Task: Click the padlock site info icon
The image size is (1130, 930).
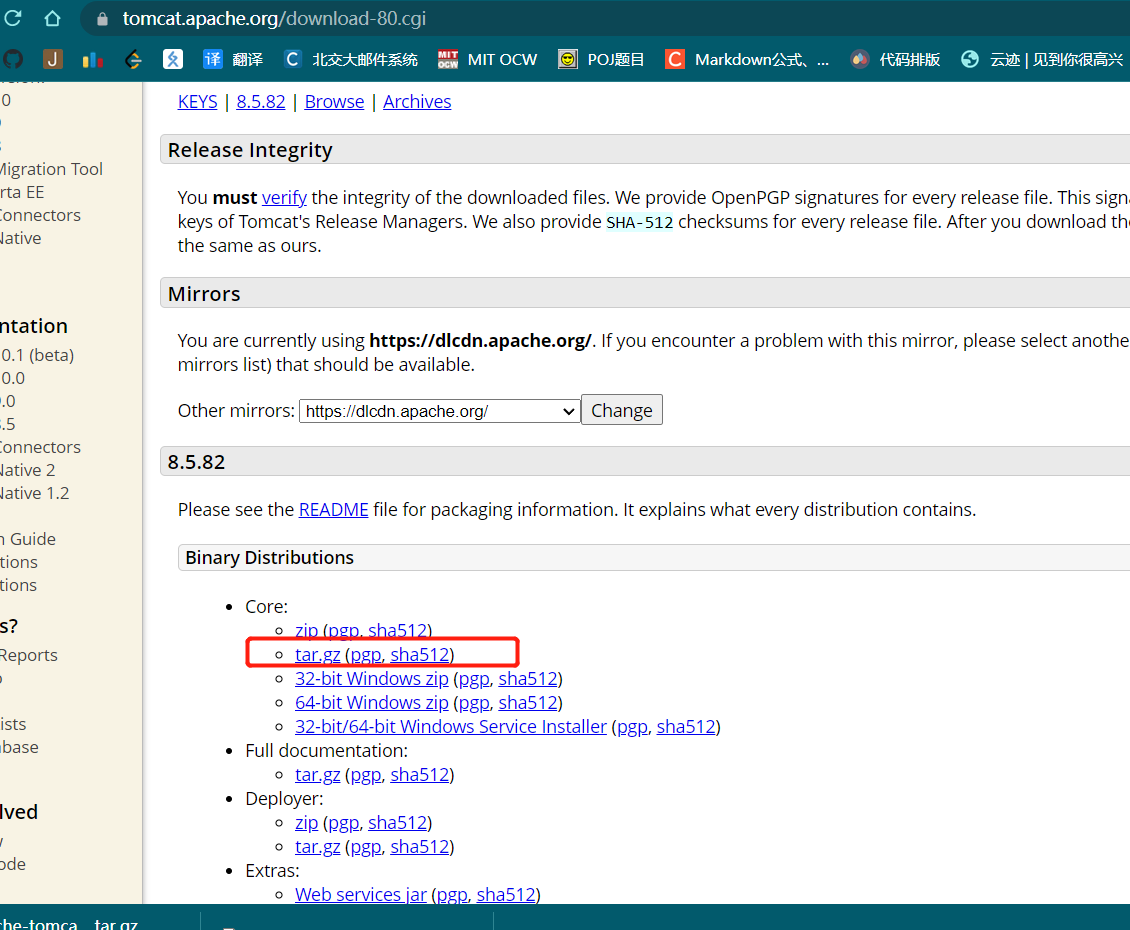Action: [x=102, y=19]
